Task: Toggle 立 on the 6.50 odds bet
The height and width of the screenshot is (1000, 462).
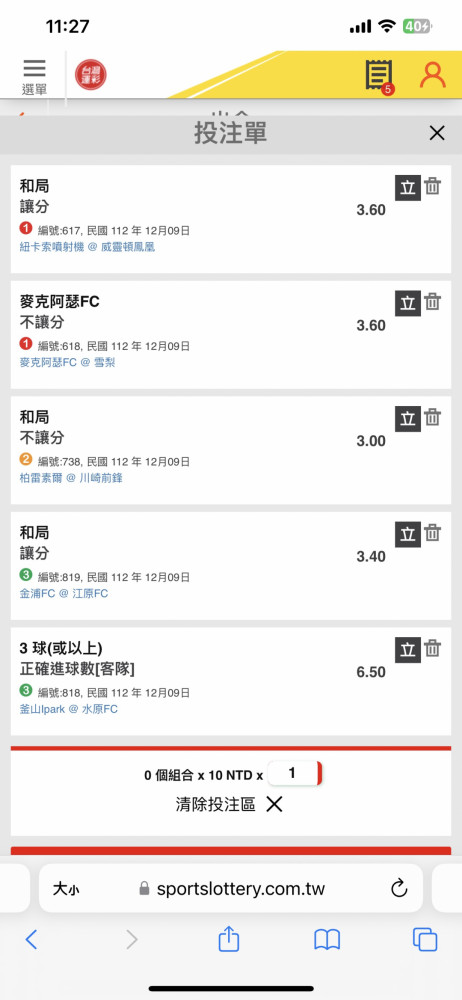Action: [408, 650]
